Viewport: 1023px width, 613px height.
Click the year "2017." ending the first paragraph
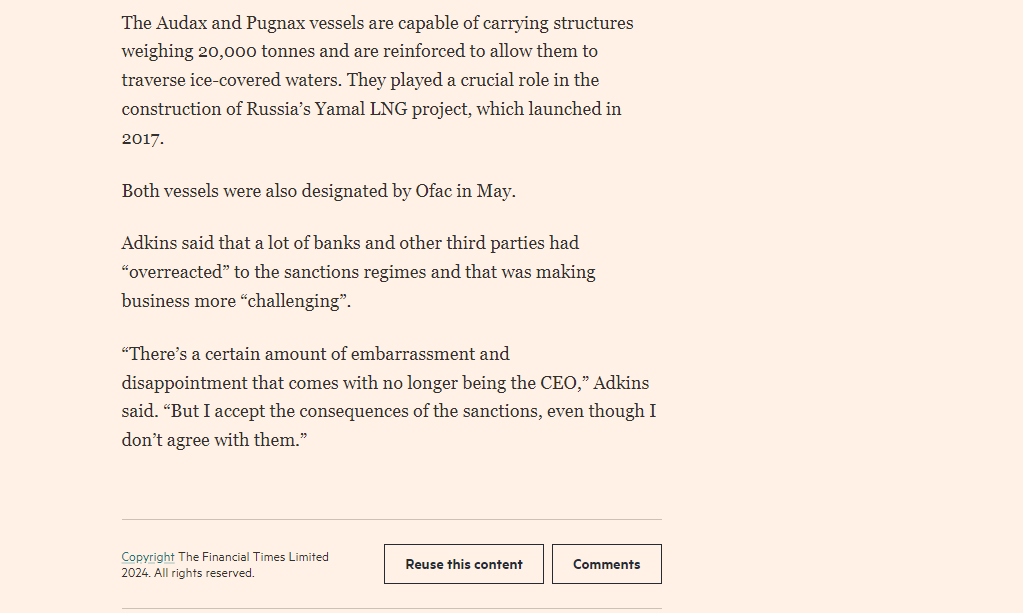pyautogui.click(x=142, y=138)
